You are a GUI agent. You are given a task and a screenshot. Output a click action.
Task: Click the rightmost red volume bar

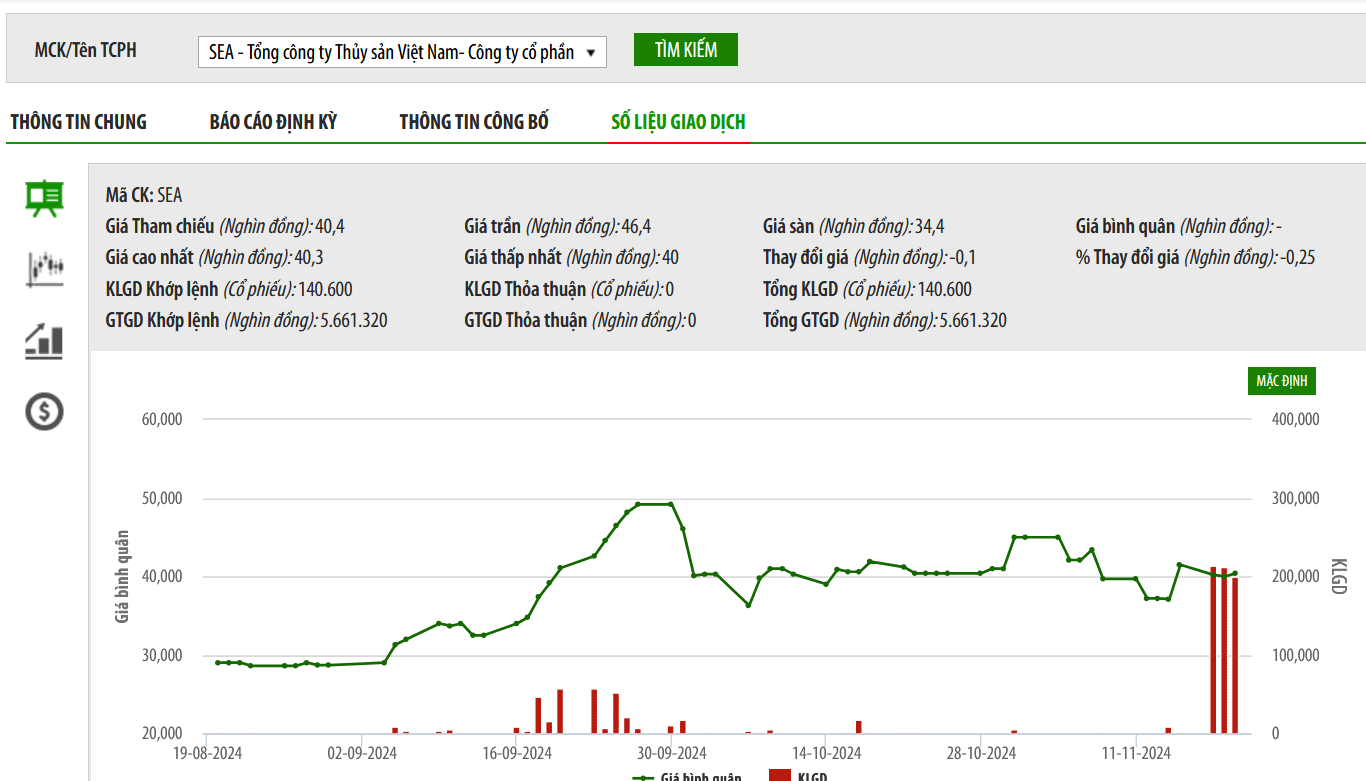click(x=1235, y=655)
